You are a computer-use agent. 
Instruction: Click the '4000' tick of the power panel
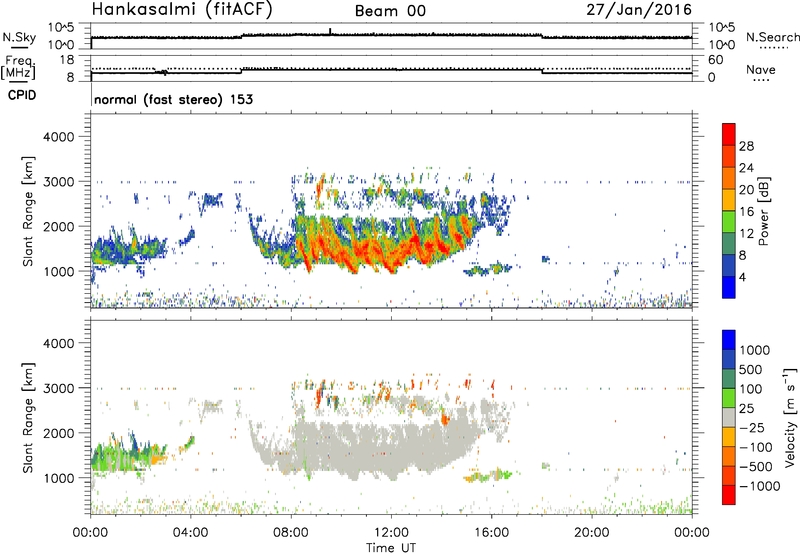[58, 137]
